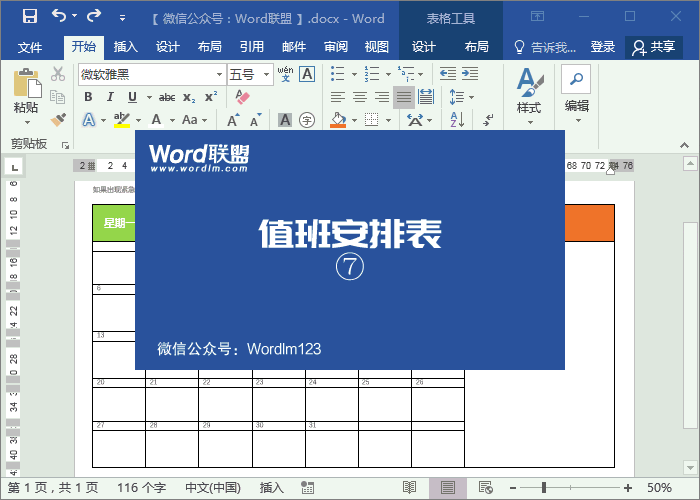
Task: Apply yellow text highlight color
Action: pos(121,120)
